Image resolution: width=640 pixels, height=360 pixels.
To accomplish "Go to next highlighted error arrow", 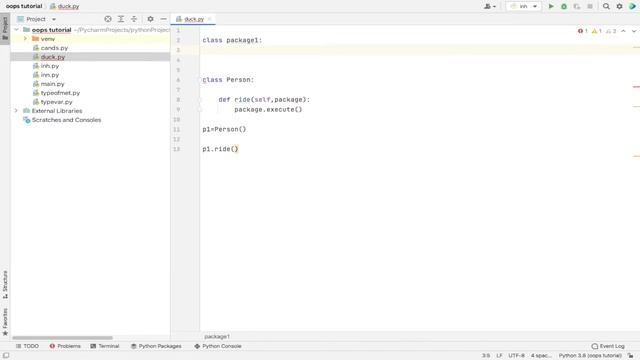I will point(634,31).
